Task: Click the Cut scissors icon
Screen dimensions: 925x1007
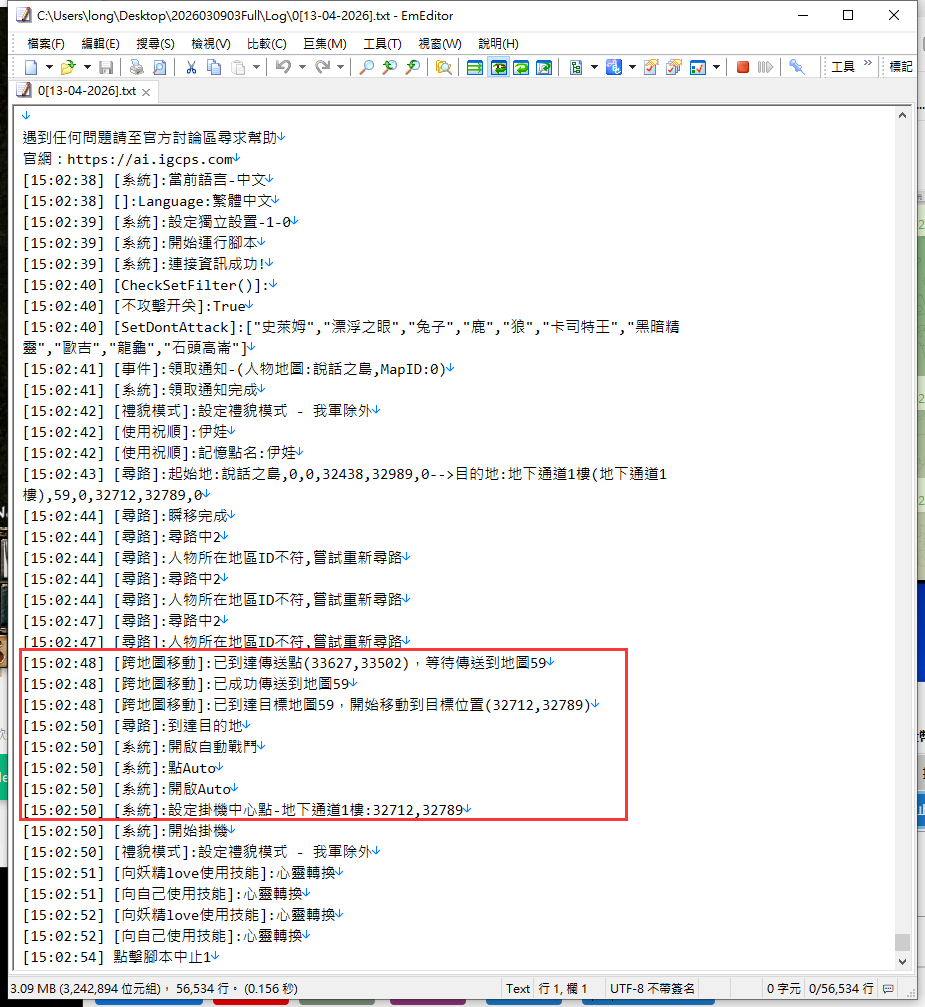Action: [x=191, y=67]
